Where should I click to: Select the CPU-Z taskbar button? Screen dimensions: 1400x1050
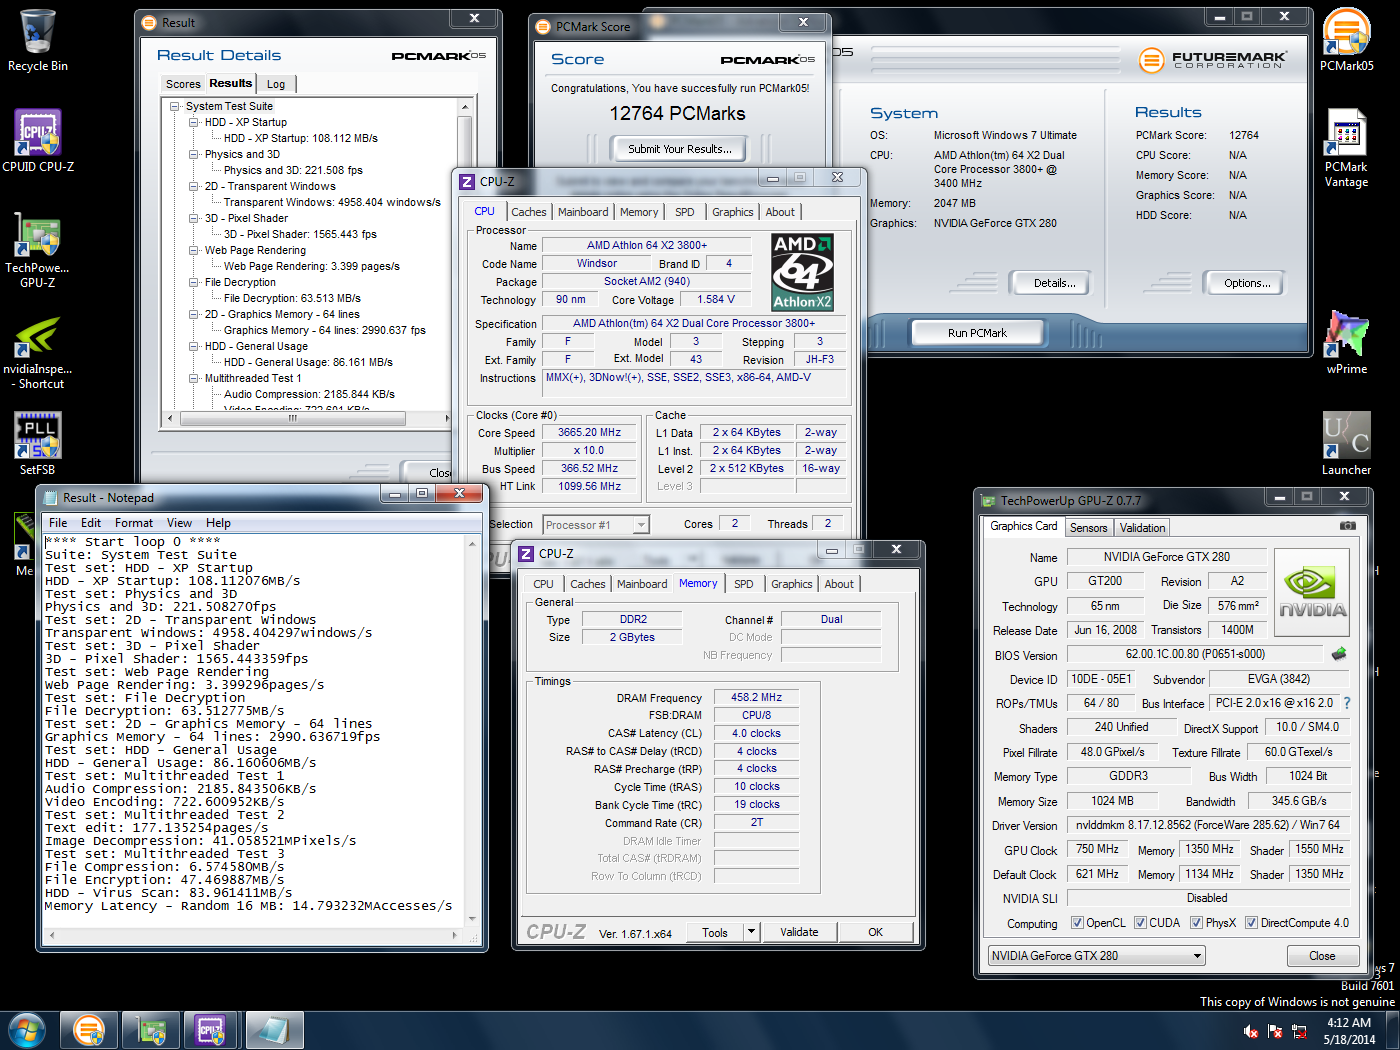210,1030
